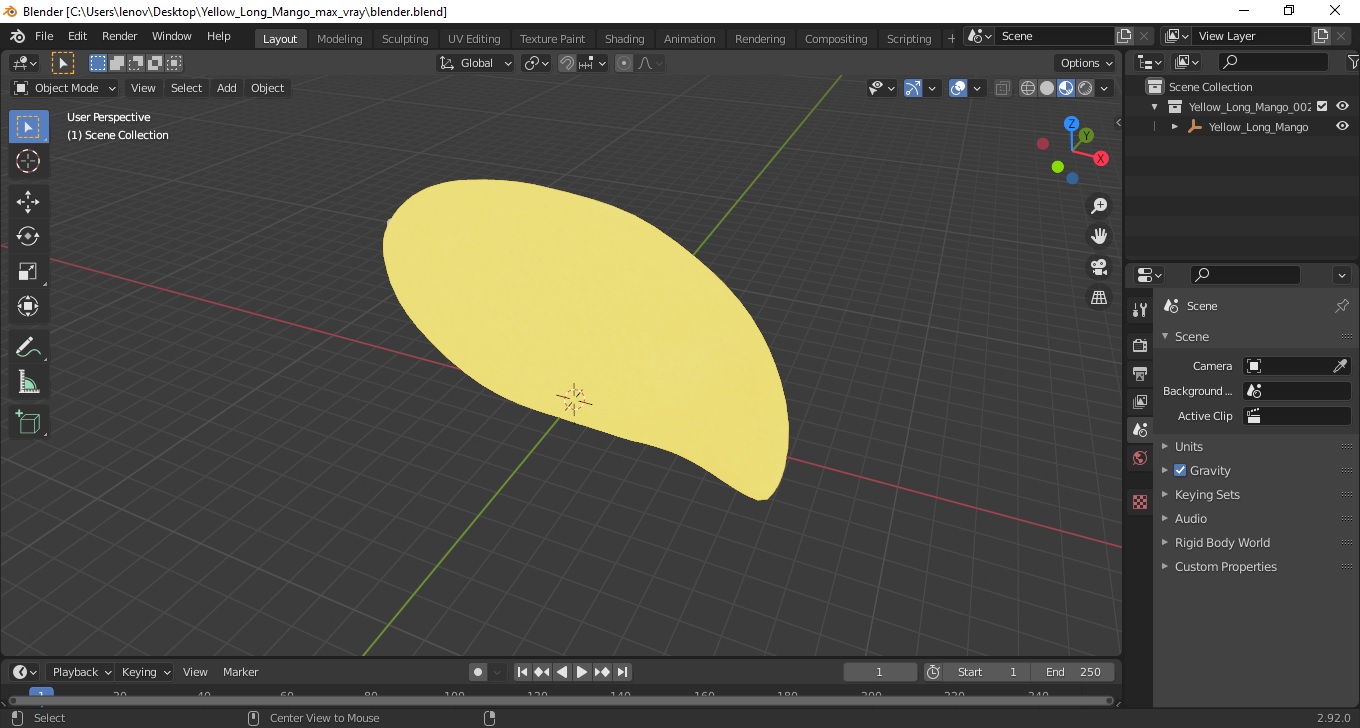Click the Move View hand icon

[1099, 236]
